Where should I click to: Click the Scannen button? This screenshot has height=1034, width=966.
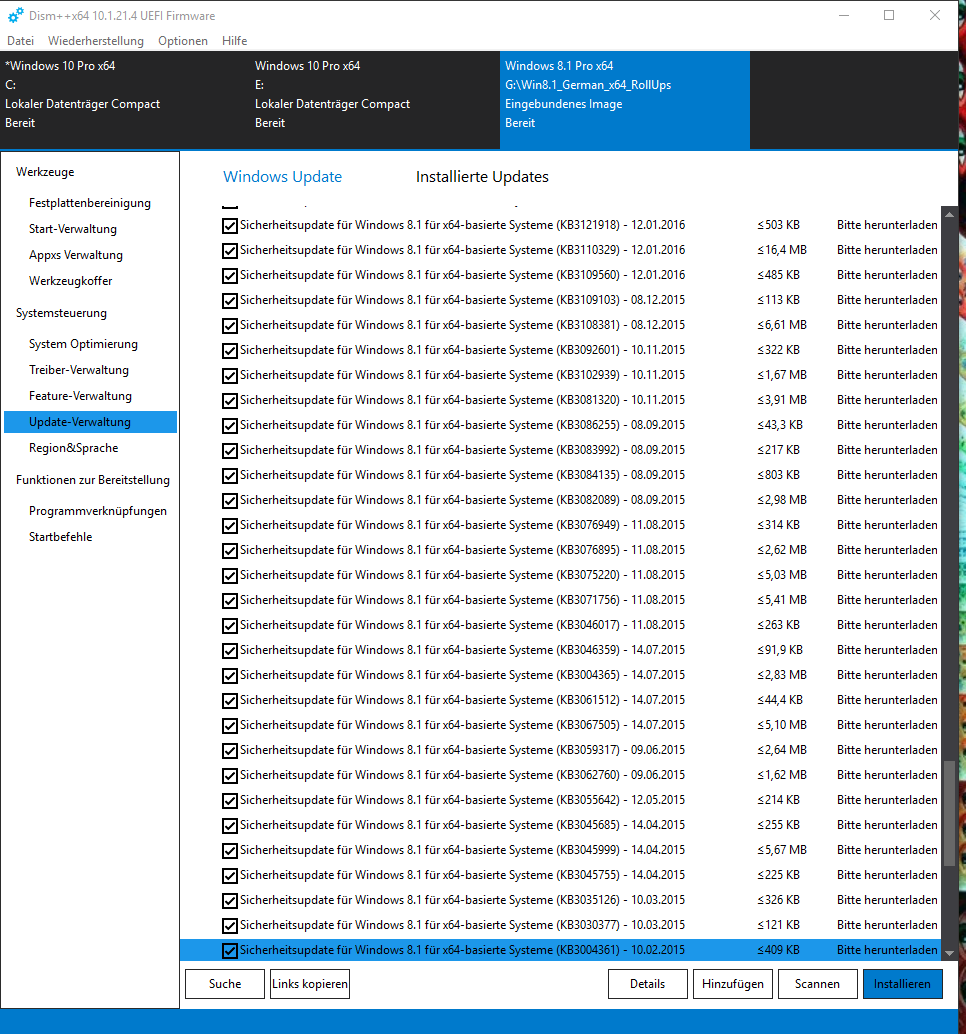click(818, 984)
